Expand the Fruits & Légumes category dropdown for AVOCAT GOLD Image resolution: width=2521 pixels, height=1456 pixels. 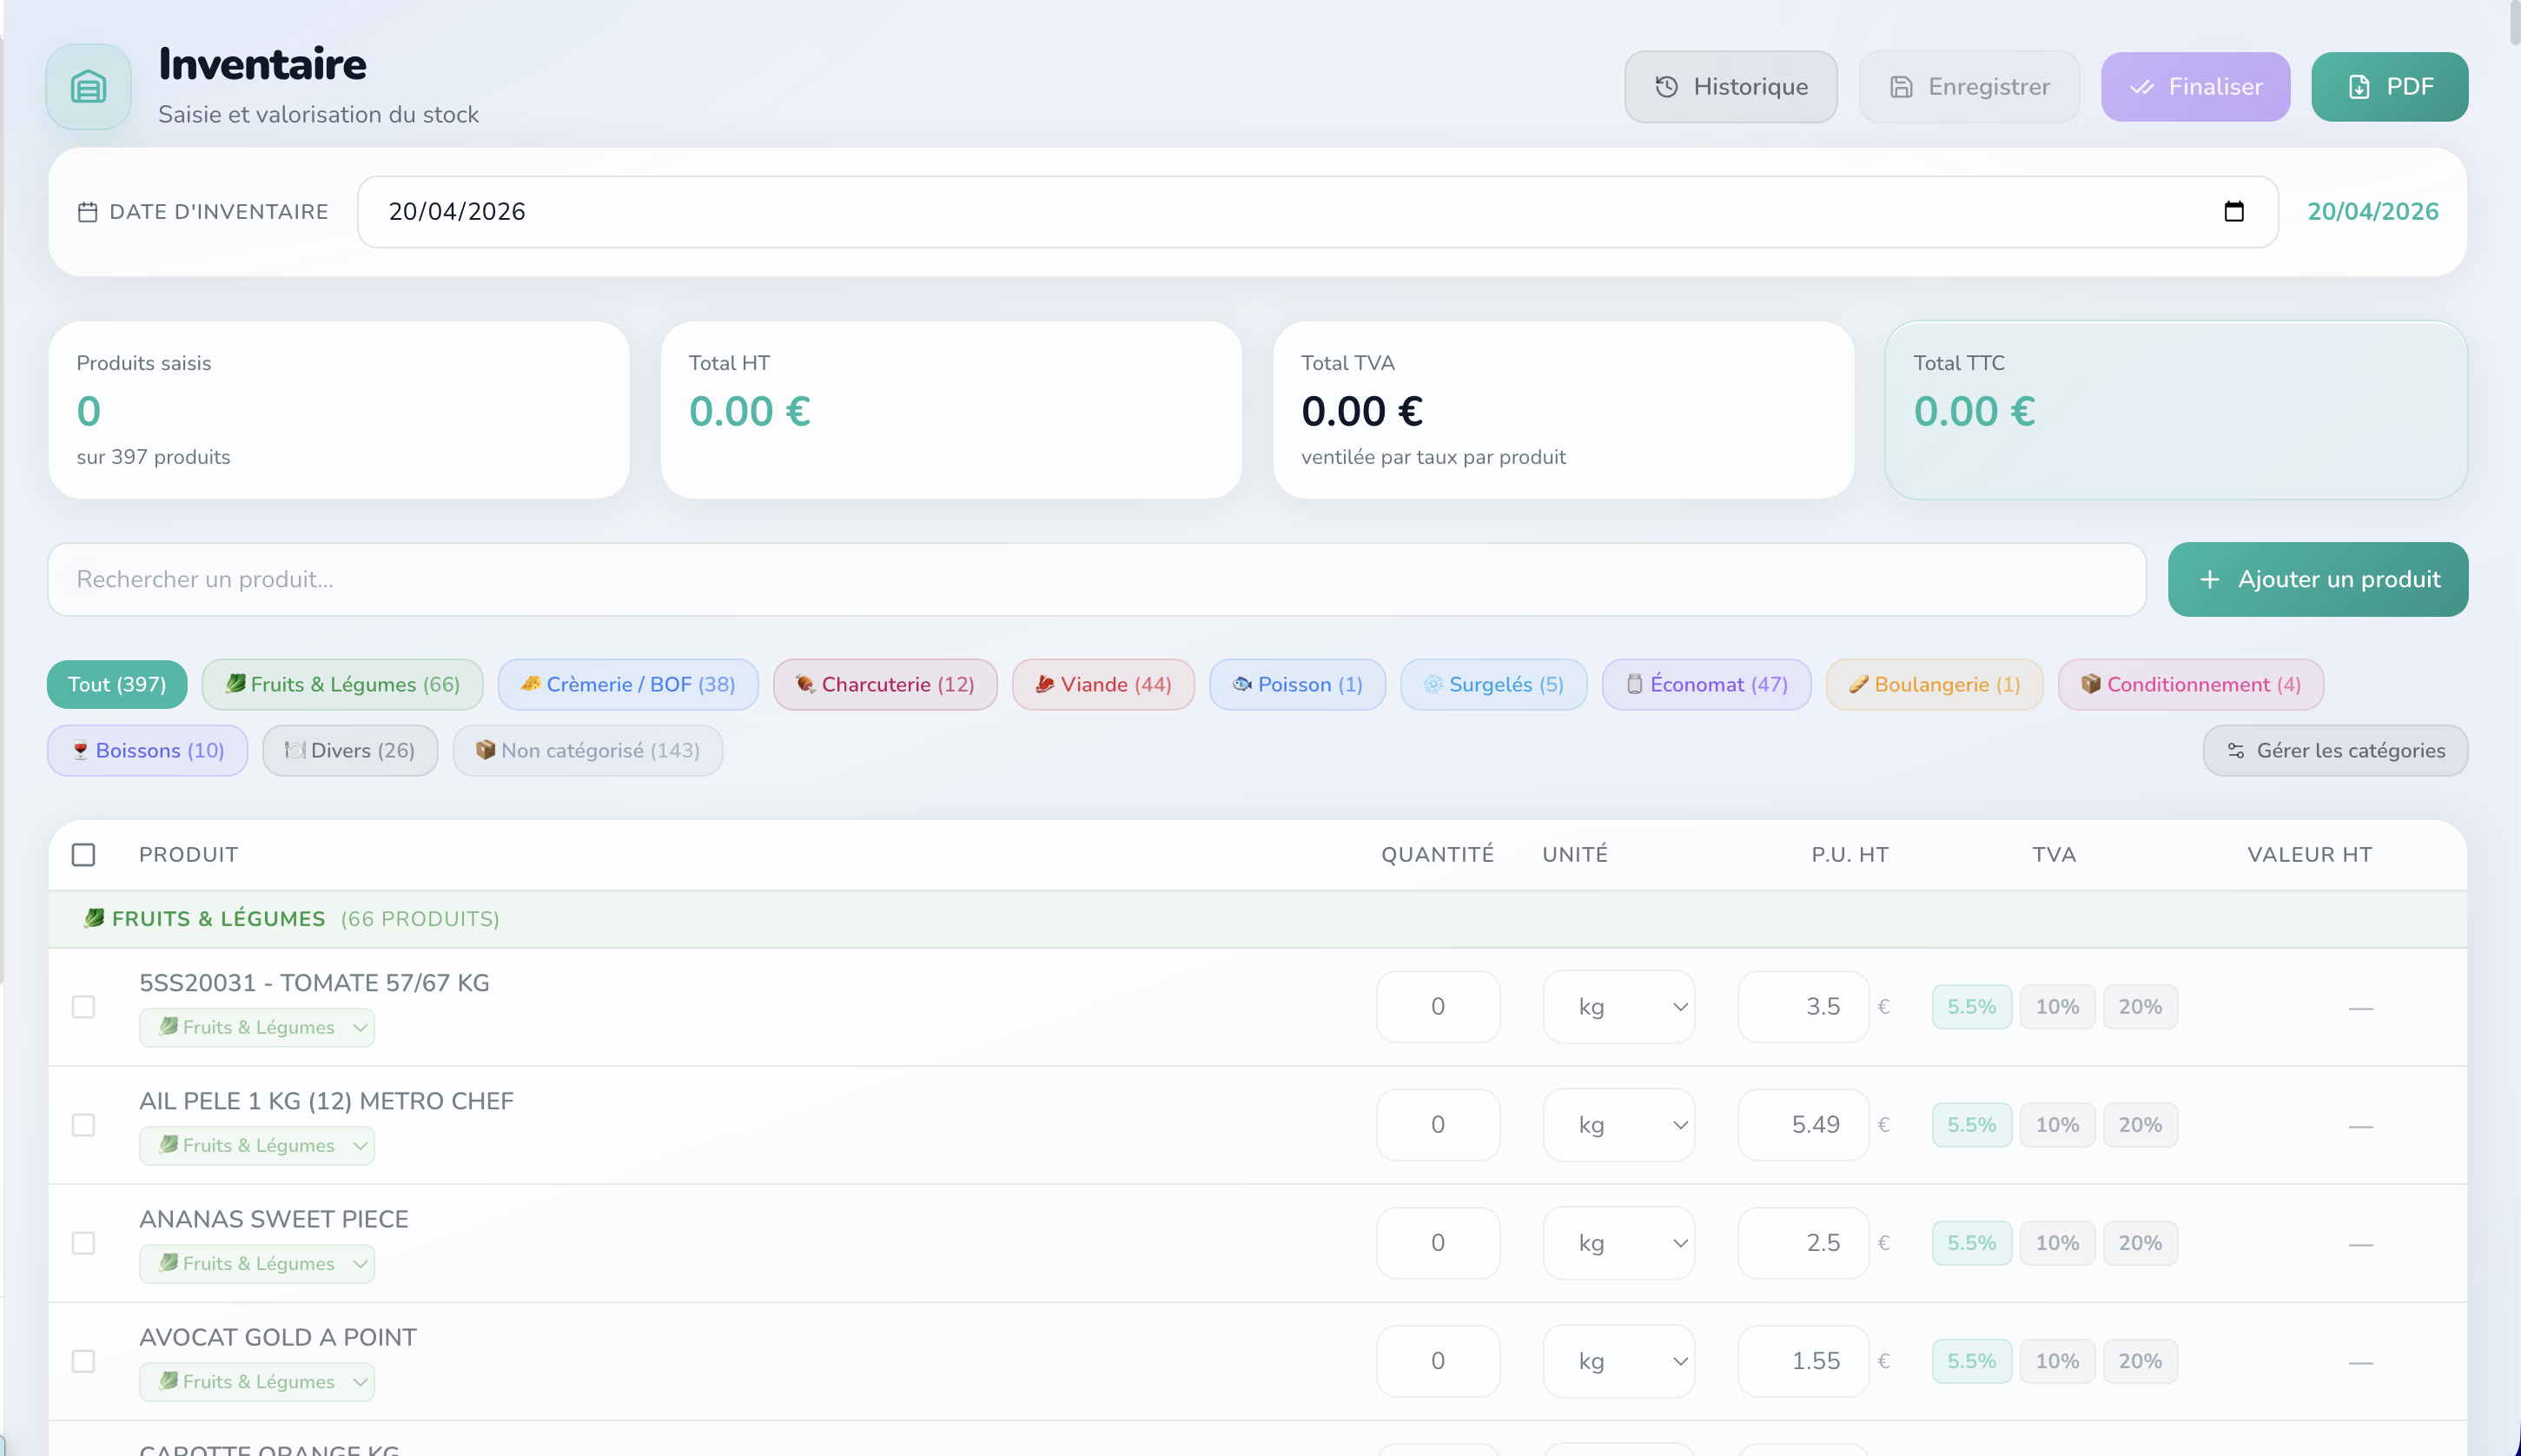pyautogui.click(x=257, y=1382)
